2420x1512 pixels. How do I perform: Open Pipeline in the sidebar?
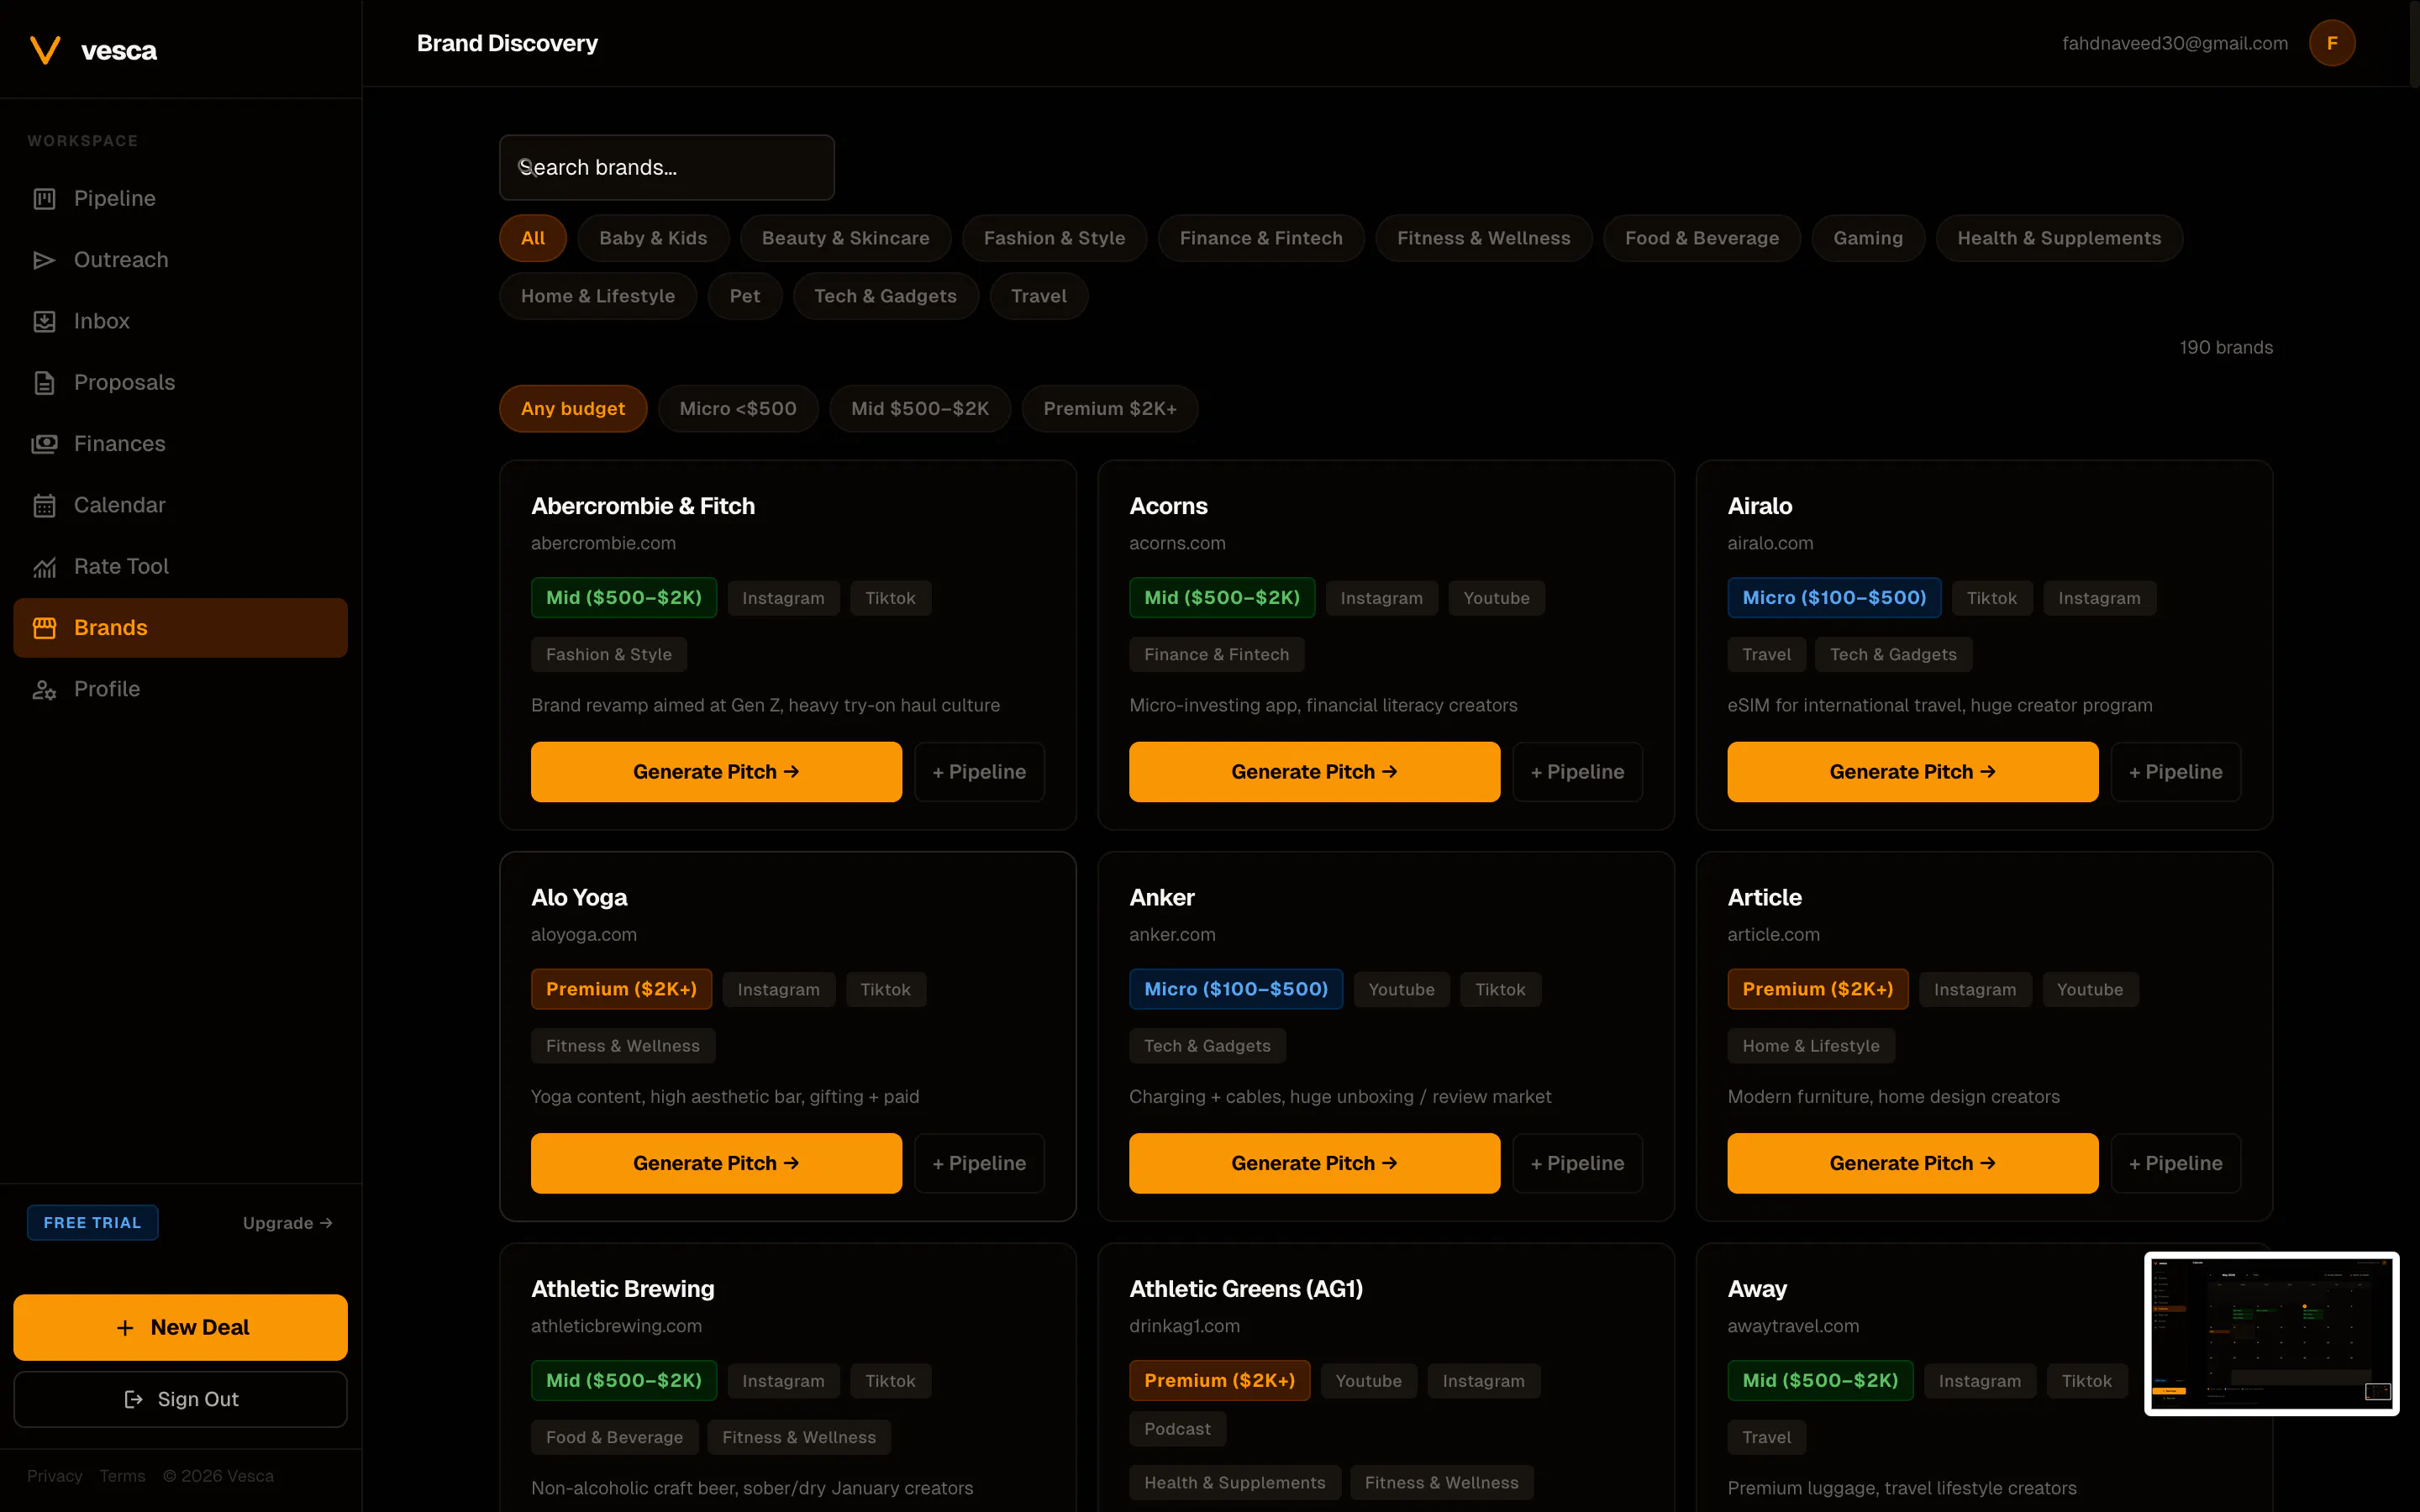180,198
